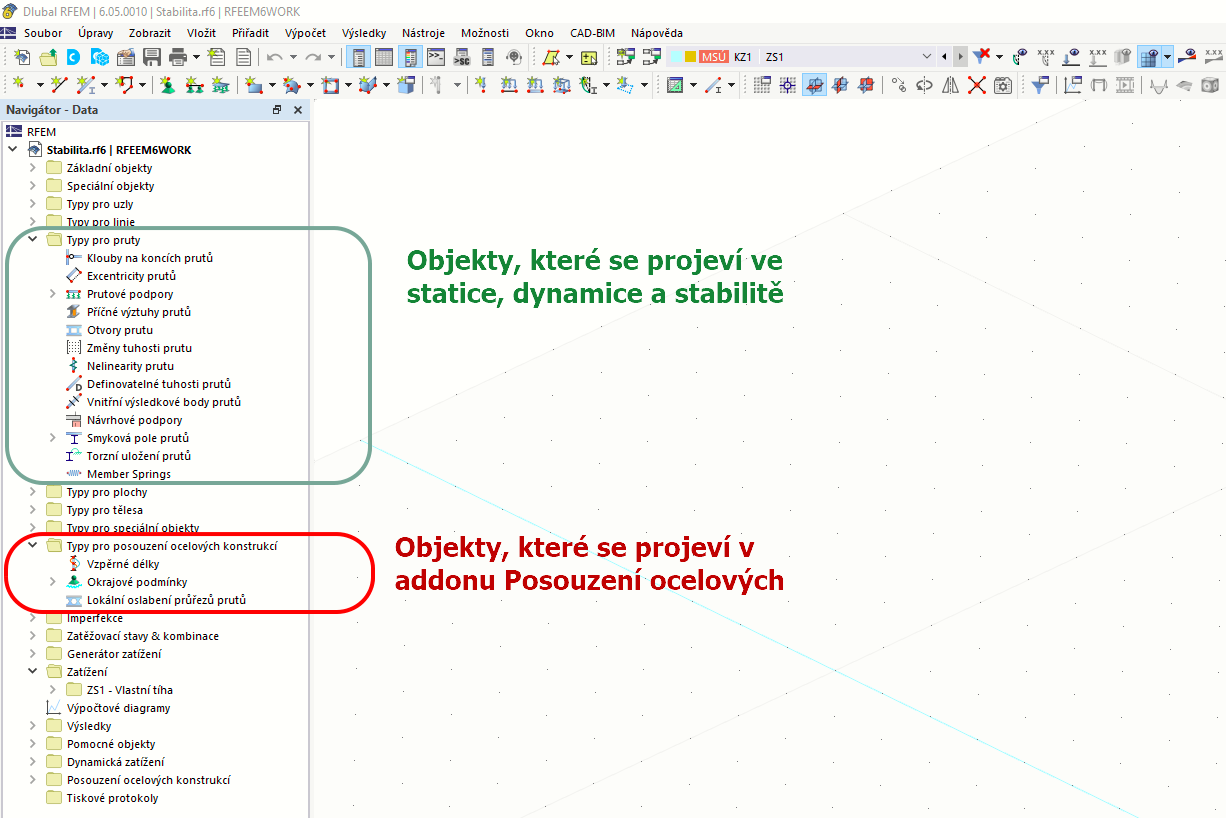
Task: Toggle the navigator panel visibility button
Action: pyautogui.click(x=358, y=57)
